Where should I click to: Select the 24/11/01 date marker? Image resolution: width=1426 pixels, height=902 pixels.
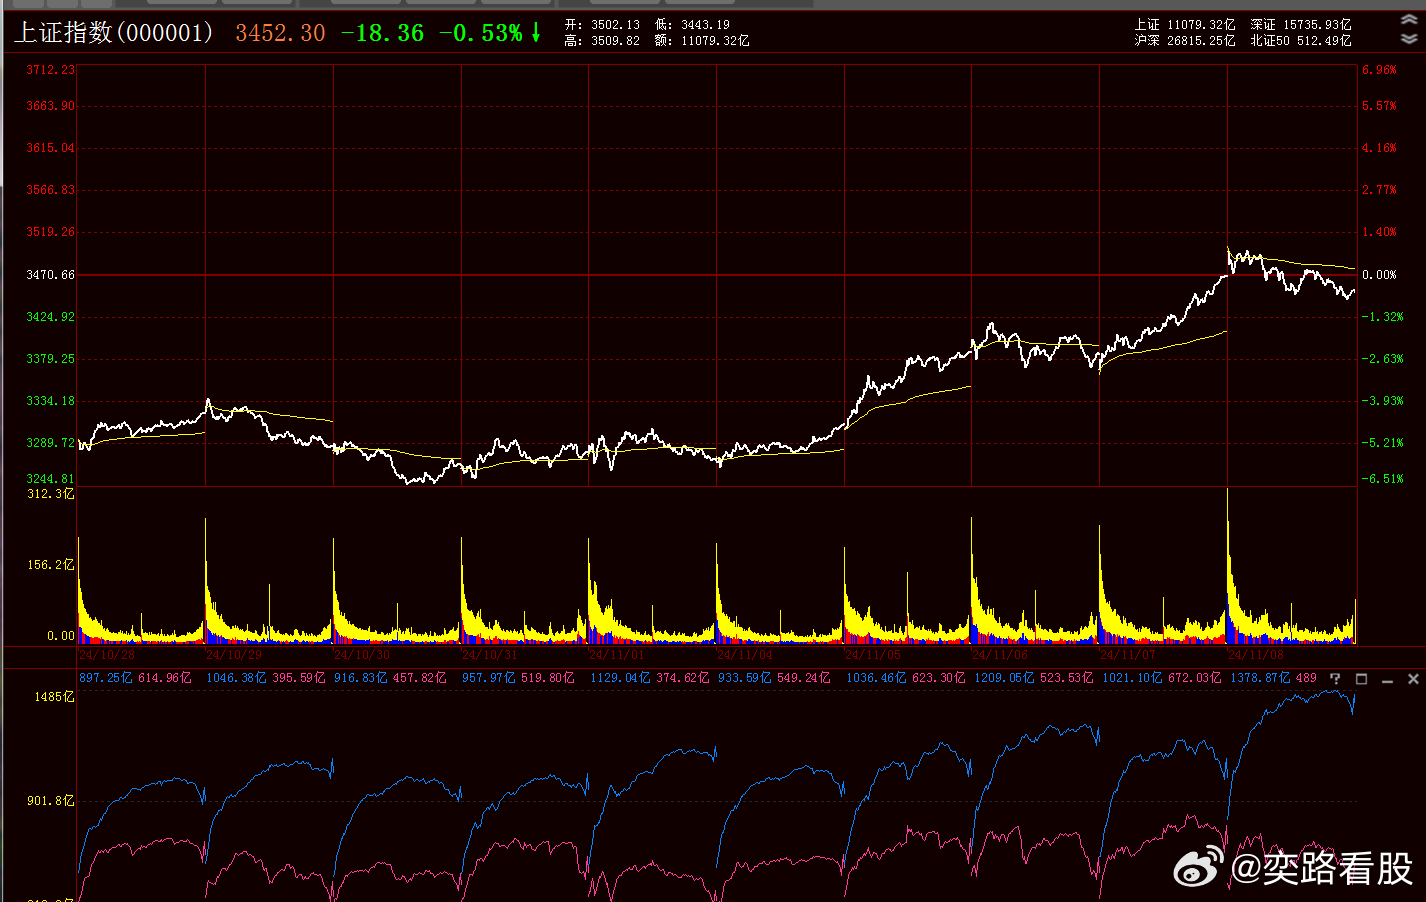click(x=617, y=655)
